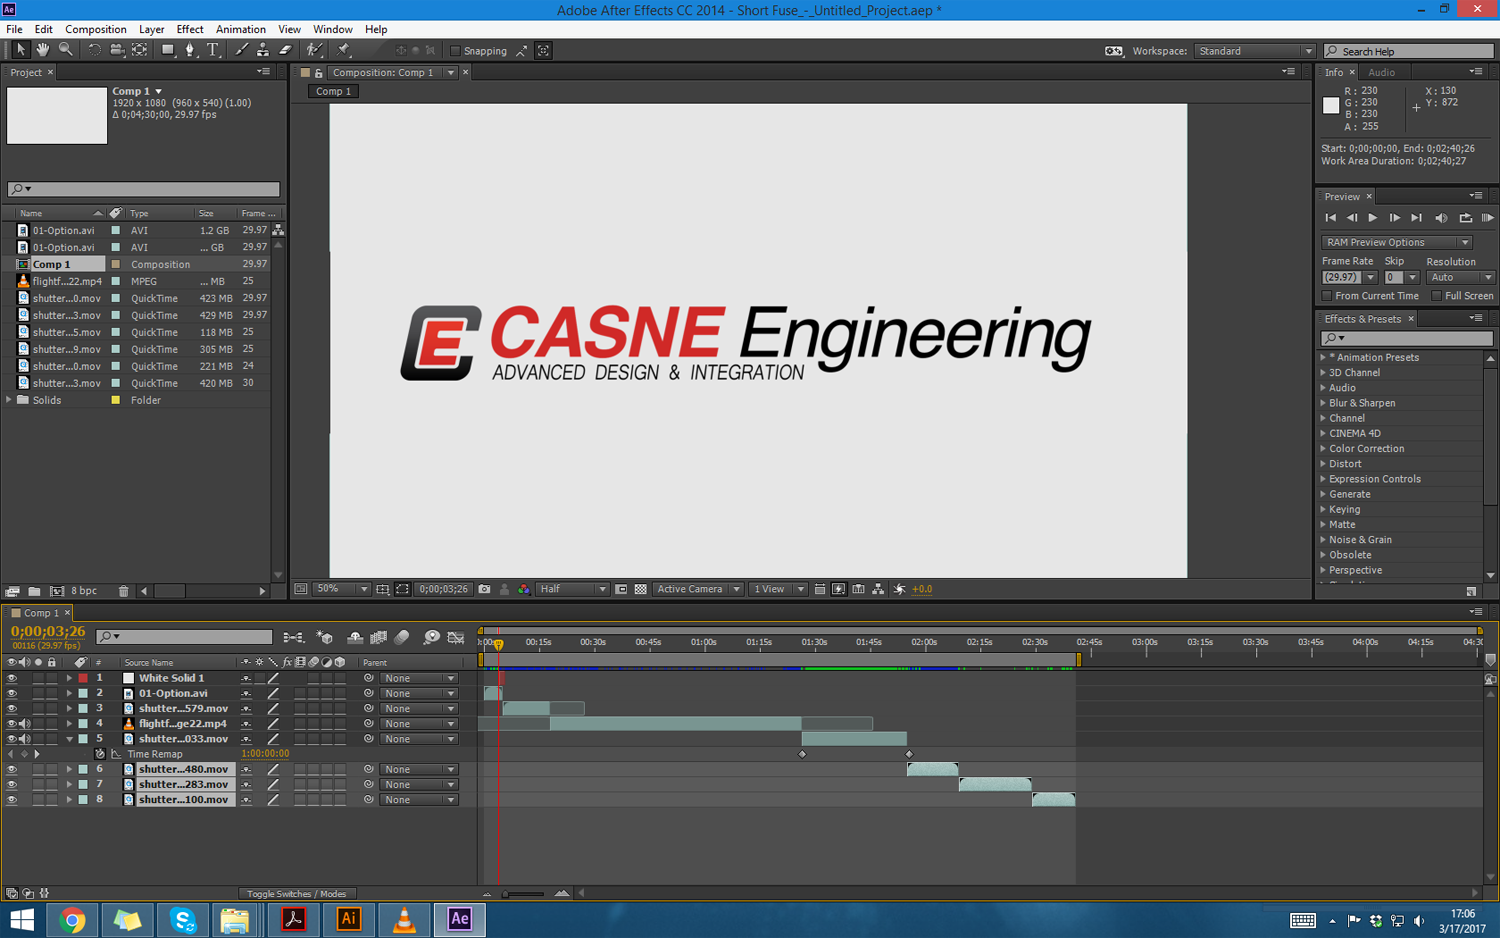Viewport: 1500px width, 938px height.
Task: Open the 50% magnification dropdown
Action: (x=342, y=590)
